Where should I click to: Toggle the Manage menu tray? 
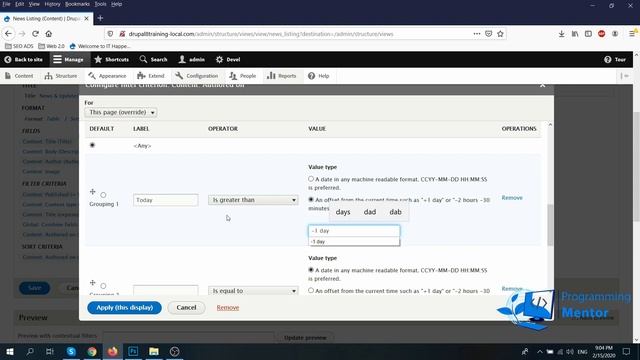tap(68, 60)
